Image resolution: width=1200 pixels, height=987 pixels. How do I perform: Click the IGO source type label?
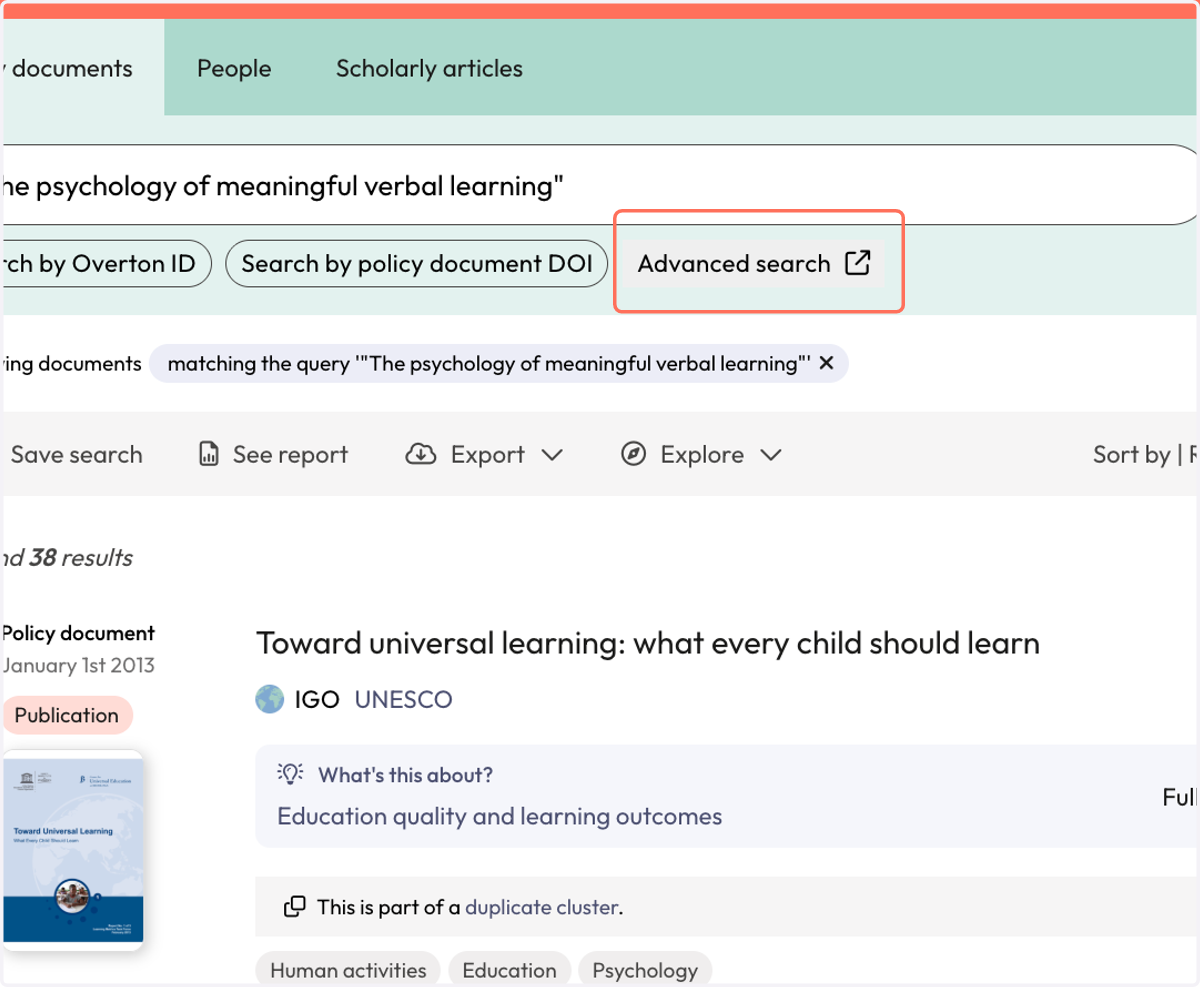pyautogui.click(x=317, y=699)
